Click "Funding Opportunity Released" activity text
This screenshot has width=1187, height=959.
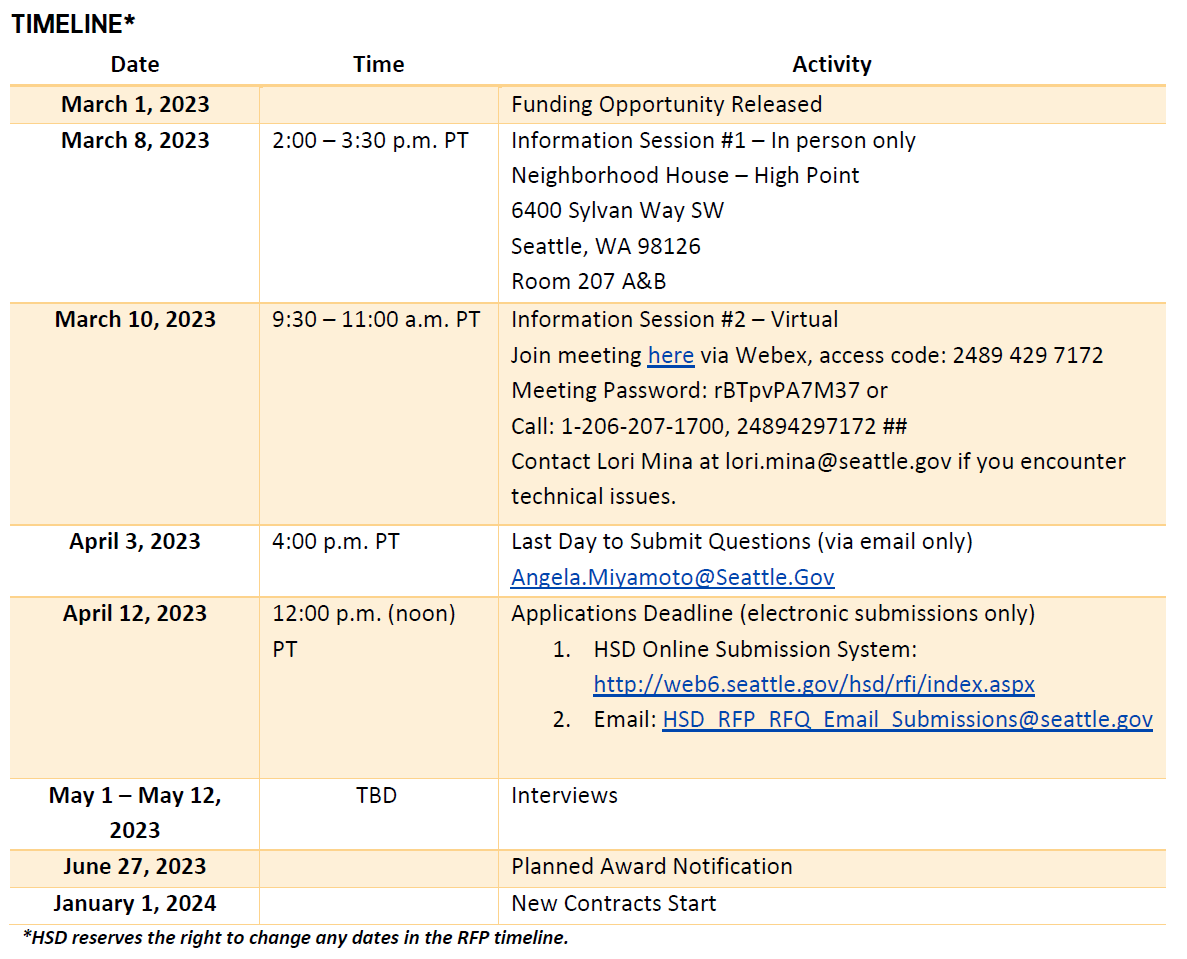666,104
